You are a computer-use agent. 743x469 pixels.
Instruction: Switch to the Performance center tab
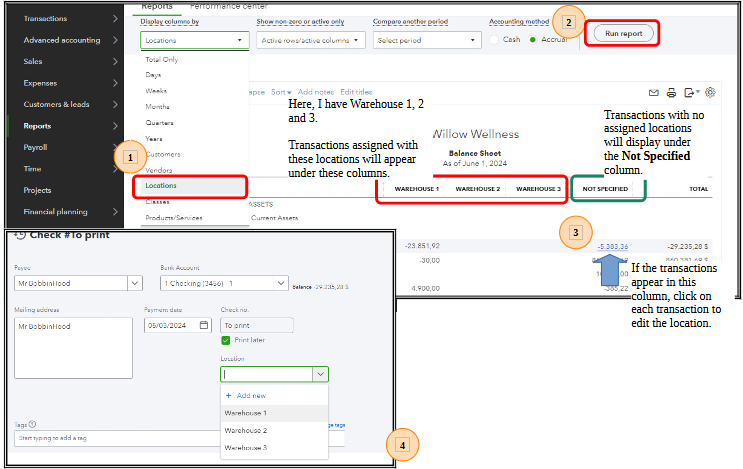coord(228,7)
